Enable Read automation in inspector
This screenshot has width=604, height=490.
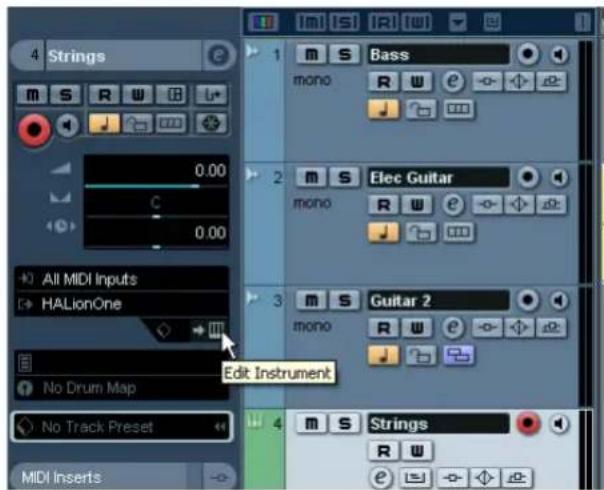[x=104, y=94]
